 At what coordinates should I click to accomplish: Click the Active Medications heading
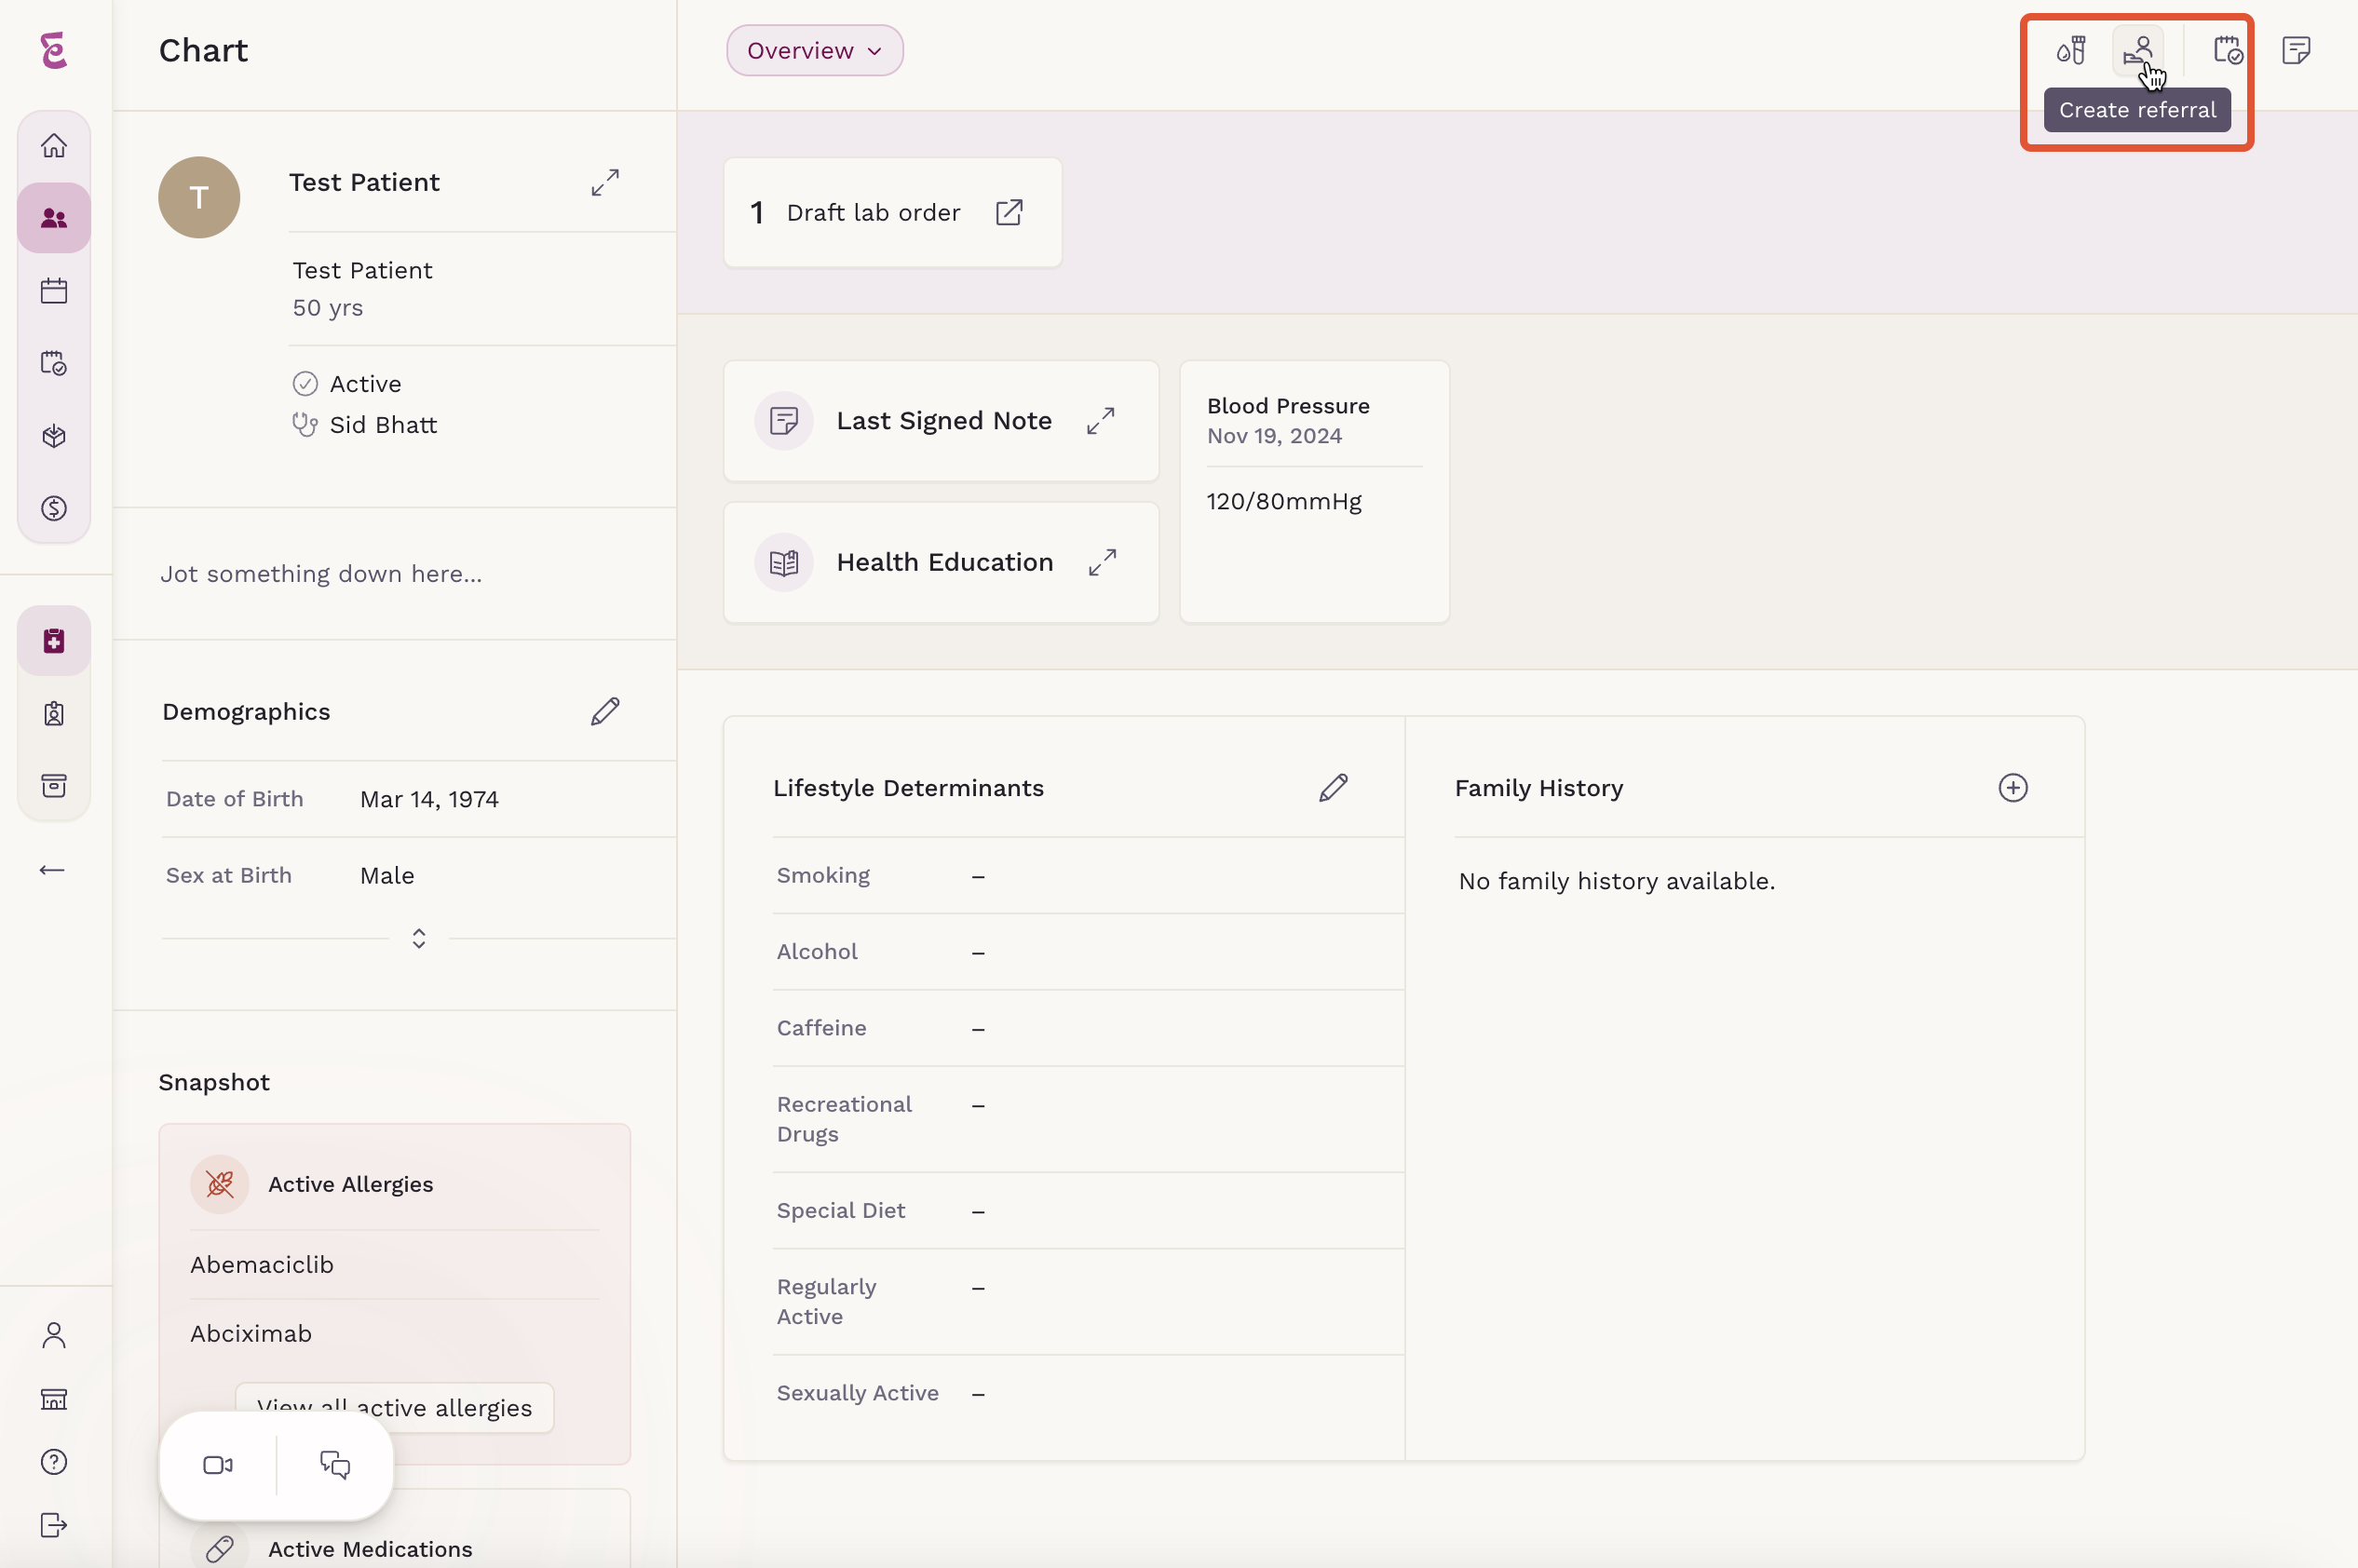pos(370,1549)
